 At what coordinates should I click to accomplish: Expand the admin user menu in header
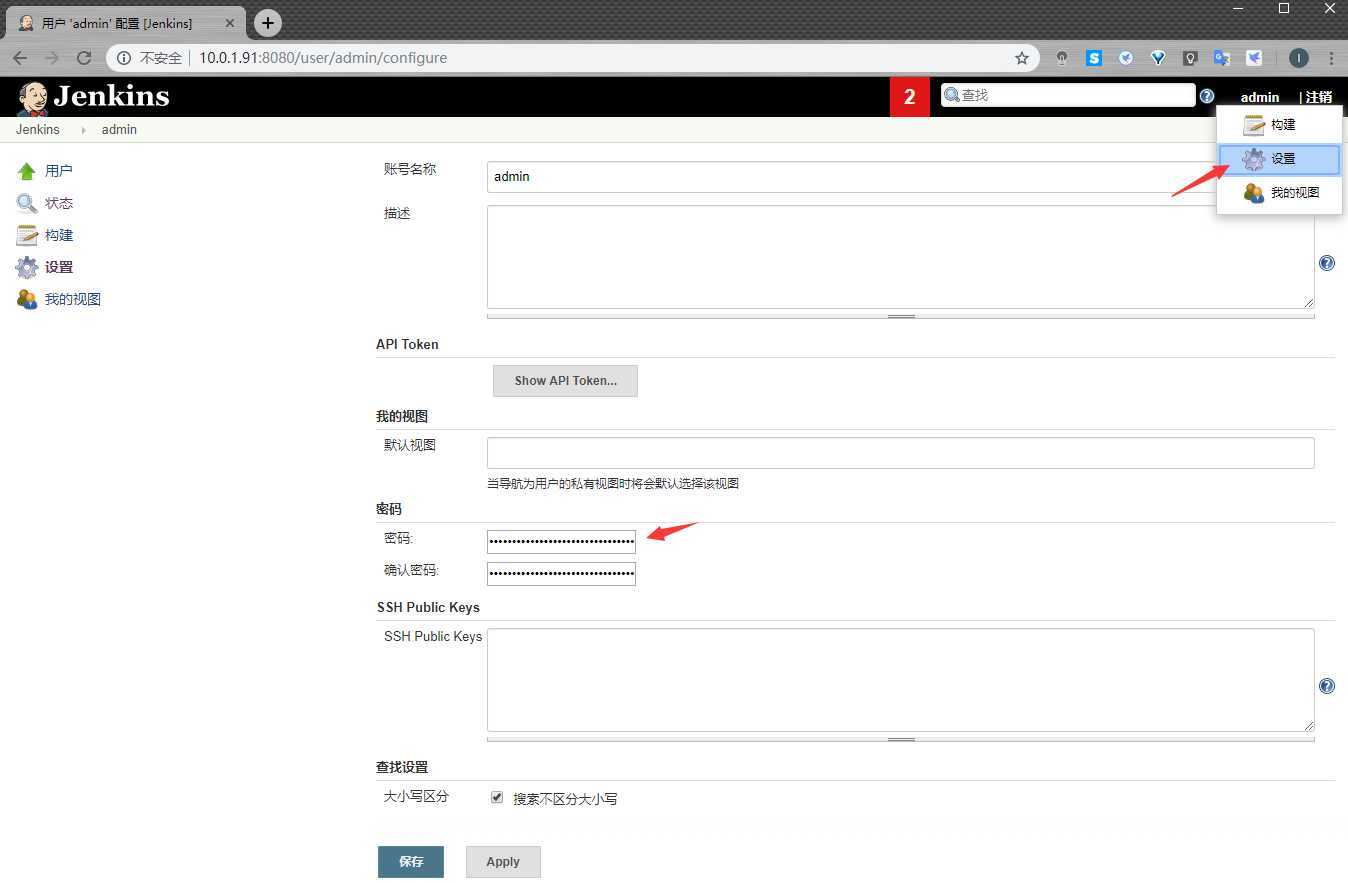coord(1259,97)
